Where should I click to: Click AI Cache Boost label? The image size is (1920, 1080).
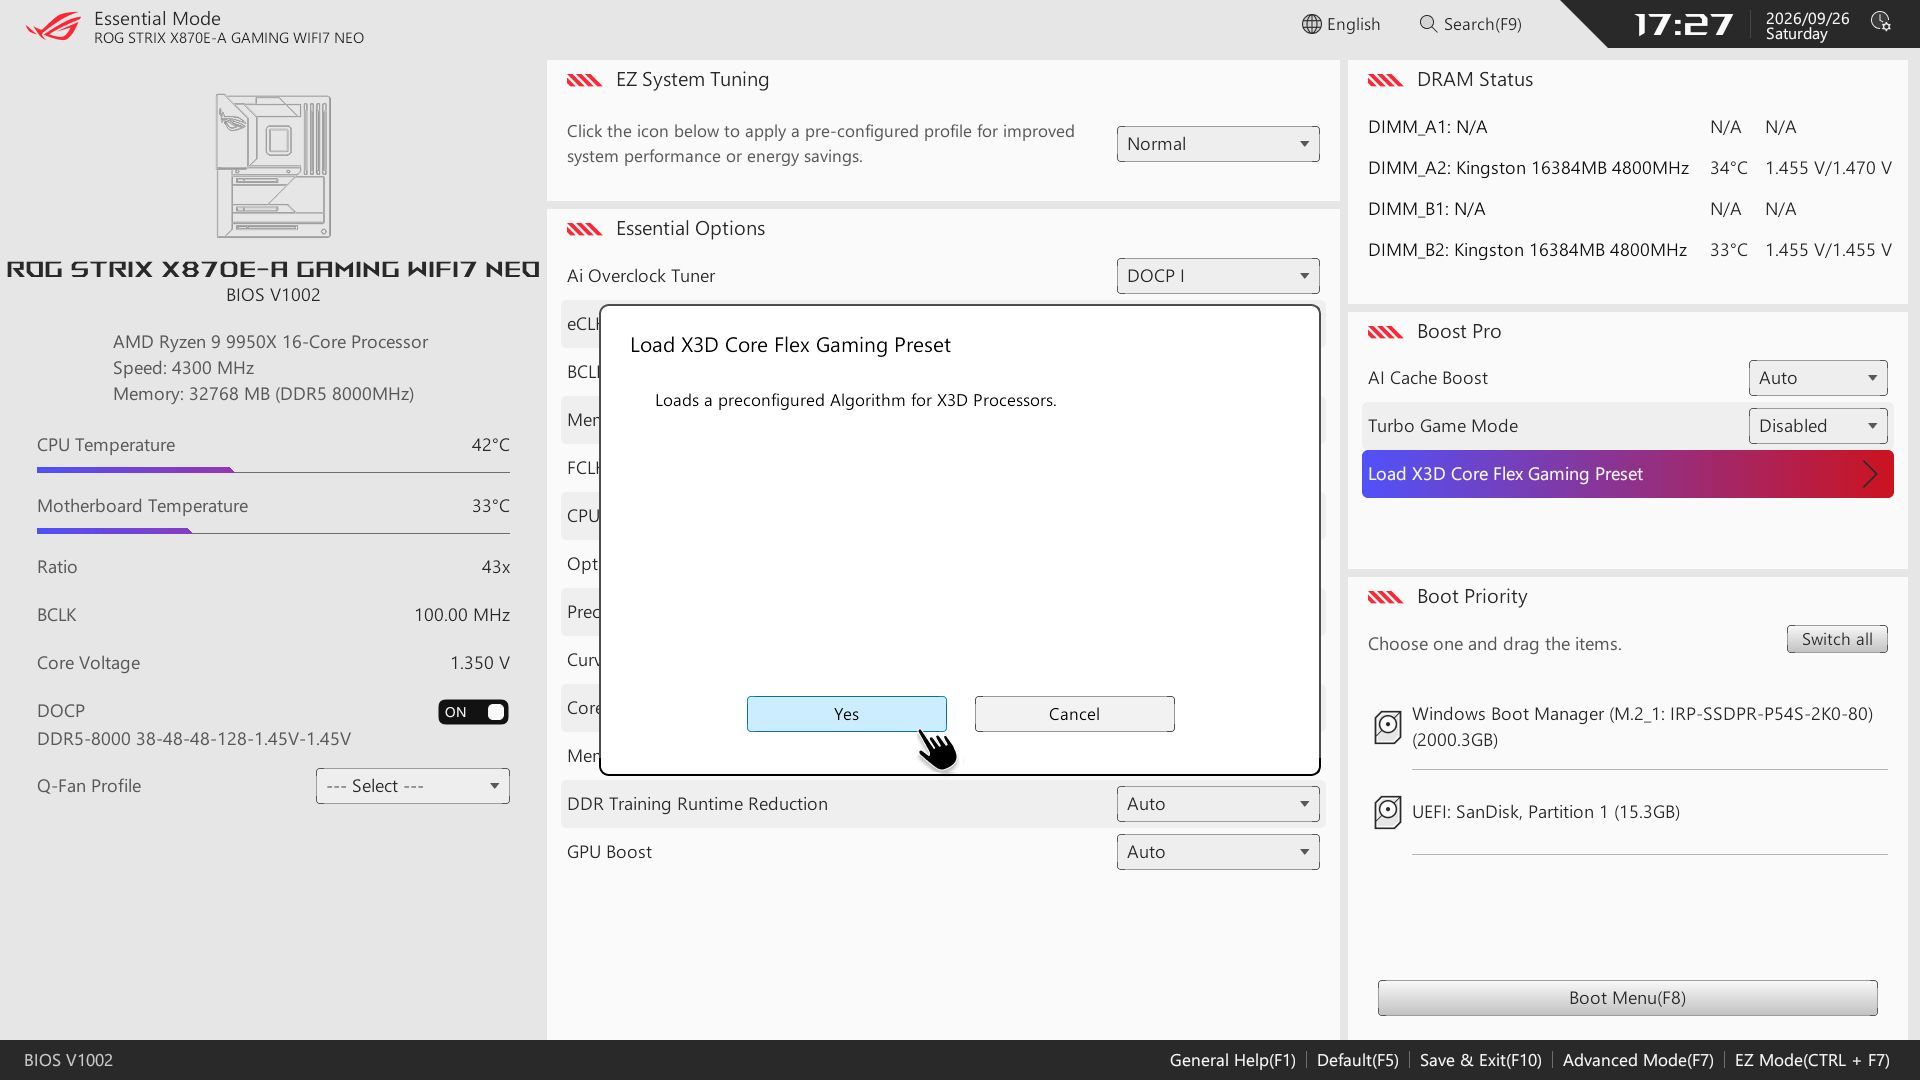(x=1427, y=378)
